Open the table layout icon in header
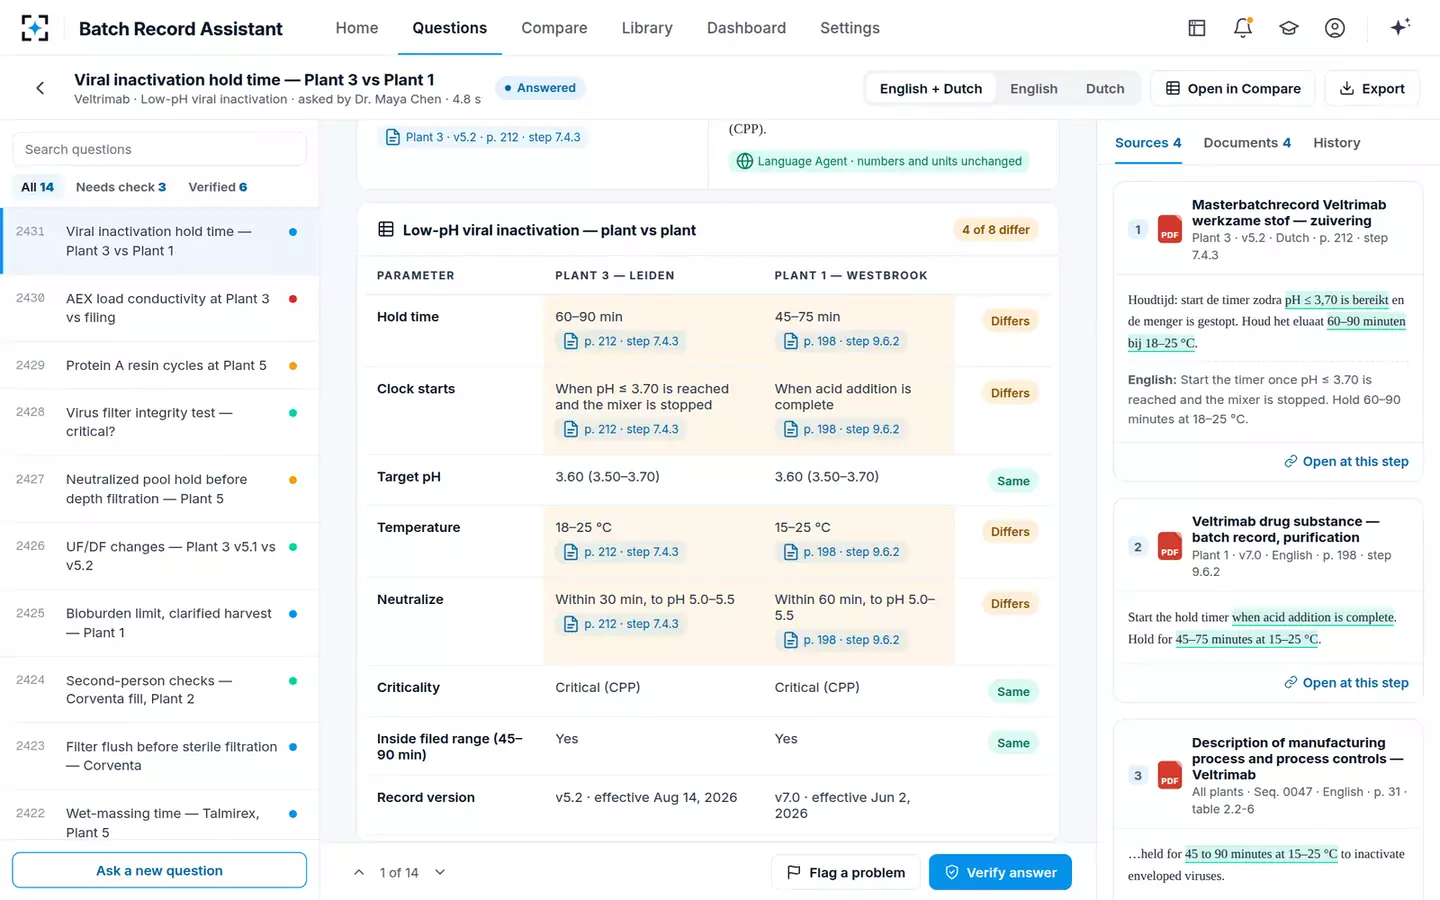The image size is (1440, 900). (1197, 28)
